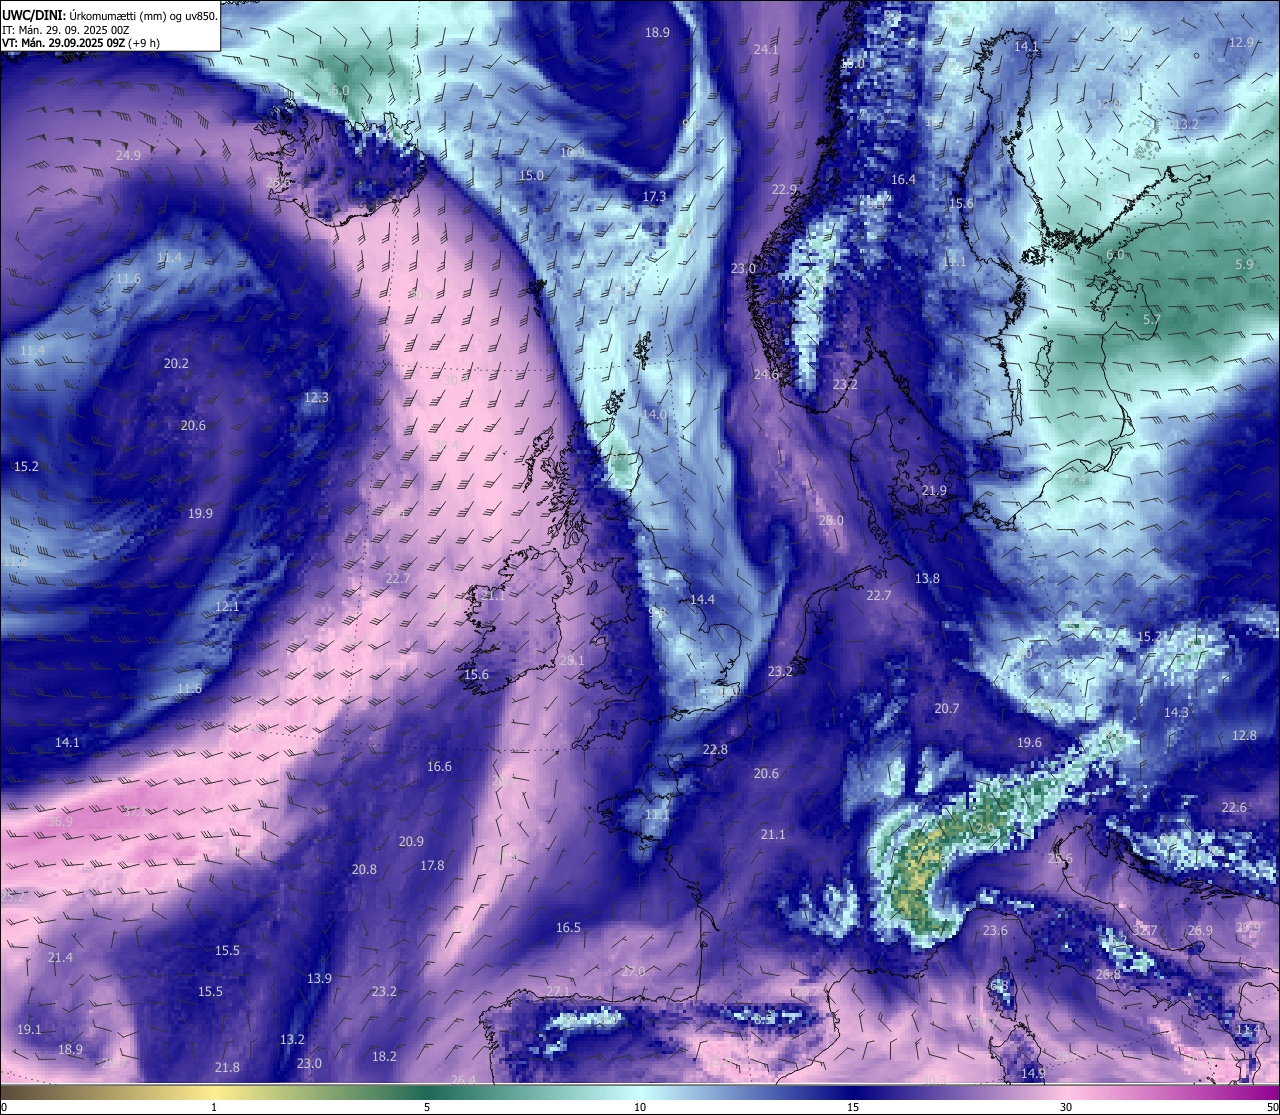
Task: Click the 12.9 value on the map
Action: [x=1241, y=42]
